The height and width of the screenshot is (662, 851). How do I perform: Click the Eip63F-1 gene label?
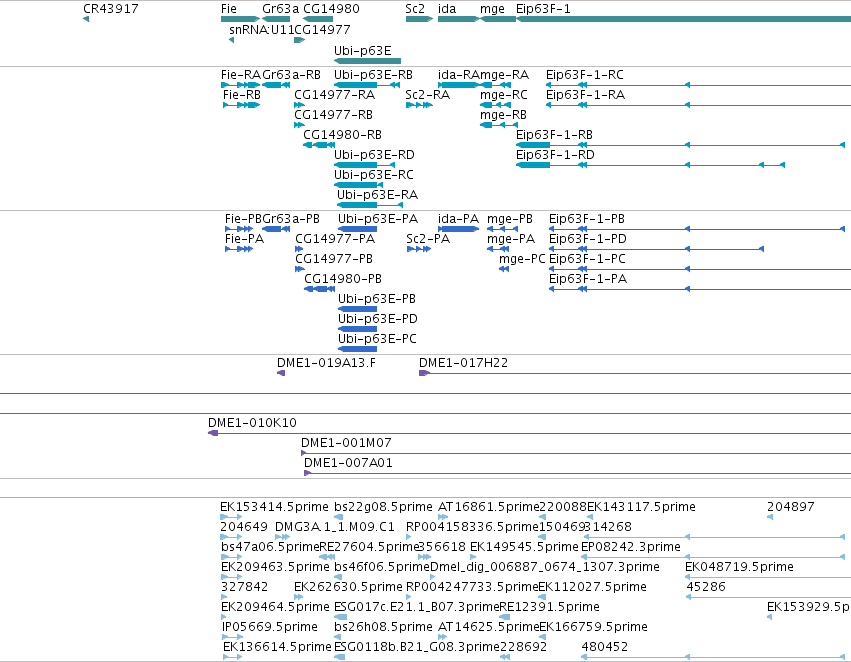(543, 9)
